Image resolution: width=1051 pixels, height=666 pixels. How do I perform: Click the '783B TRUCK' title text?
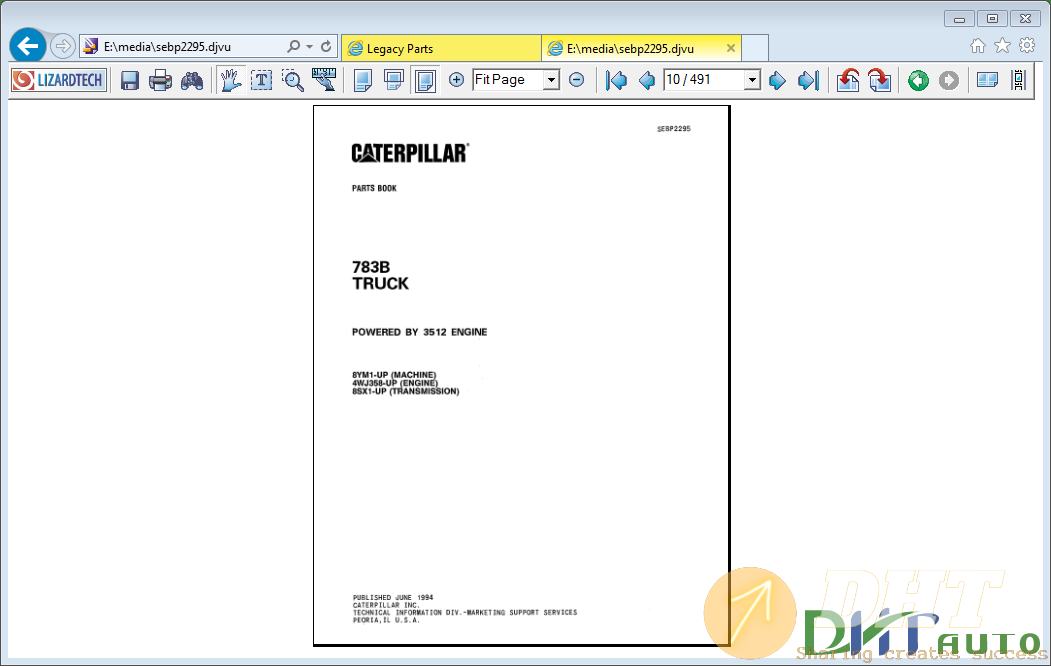[x=380, y=275]
